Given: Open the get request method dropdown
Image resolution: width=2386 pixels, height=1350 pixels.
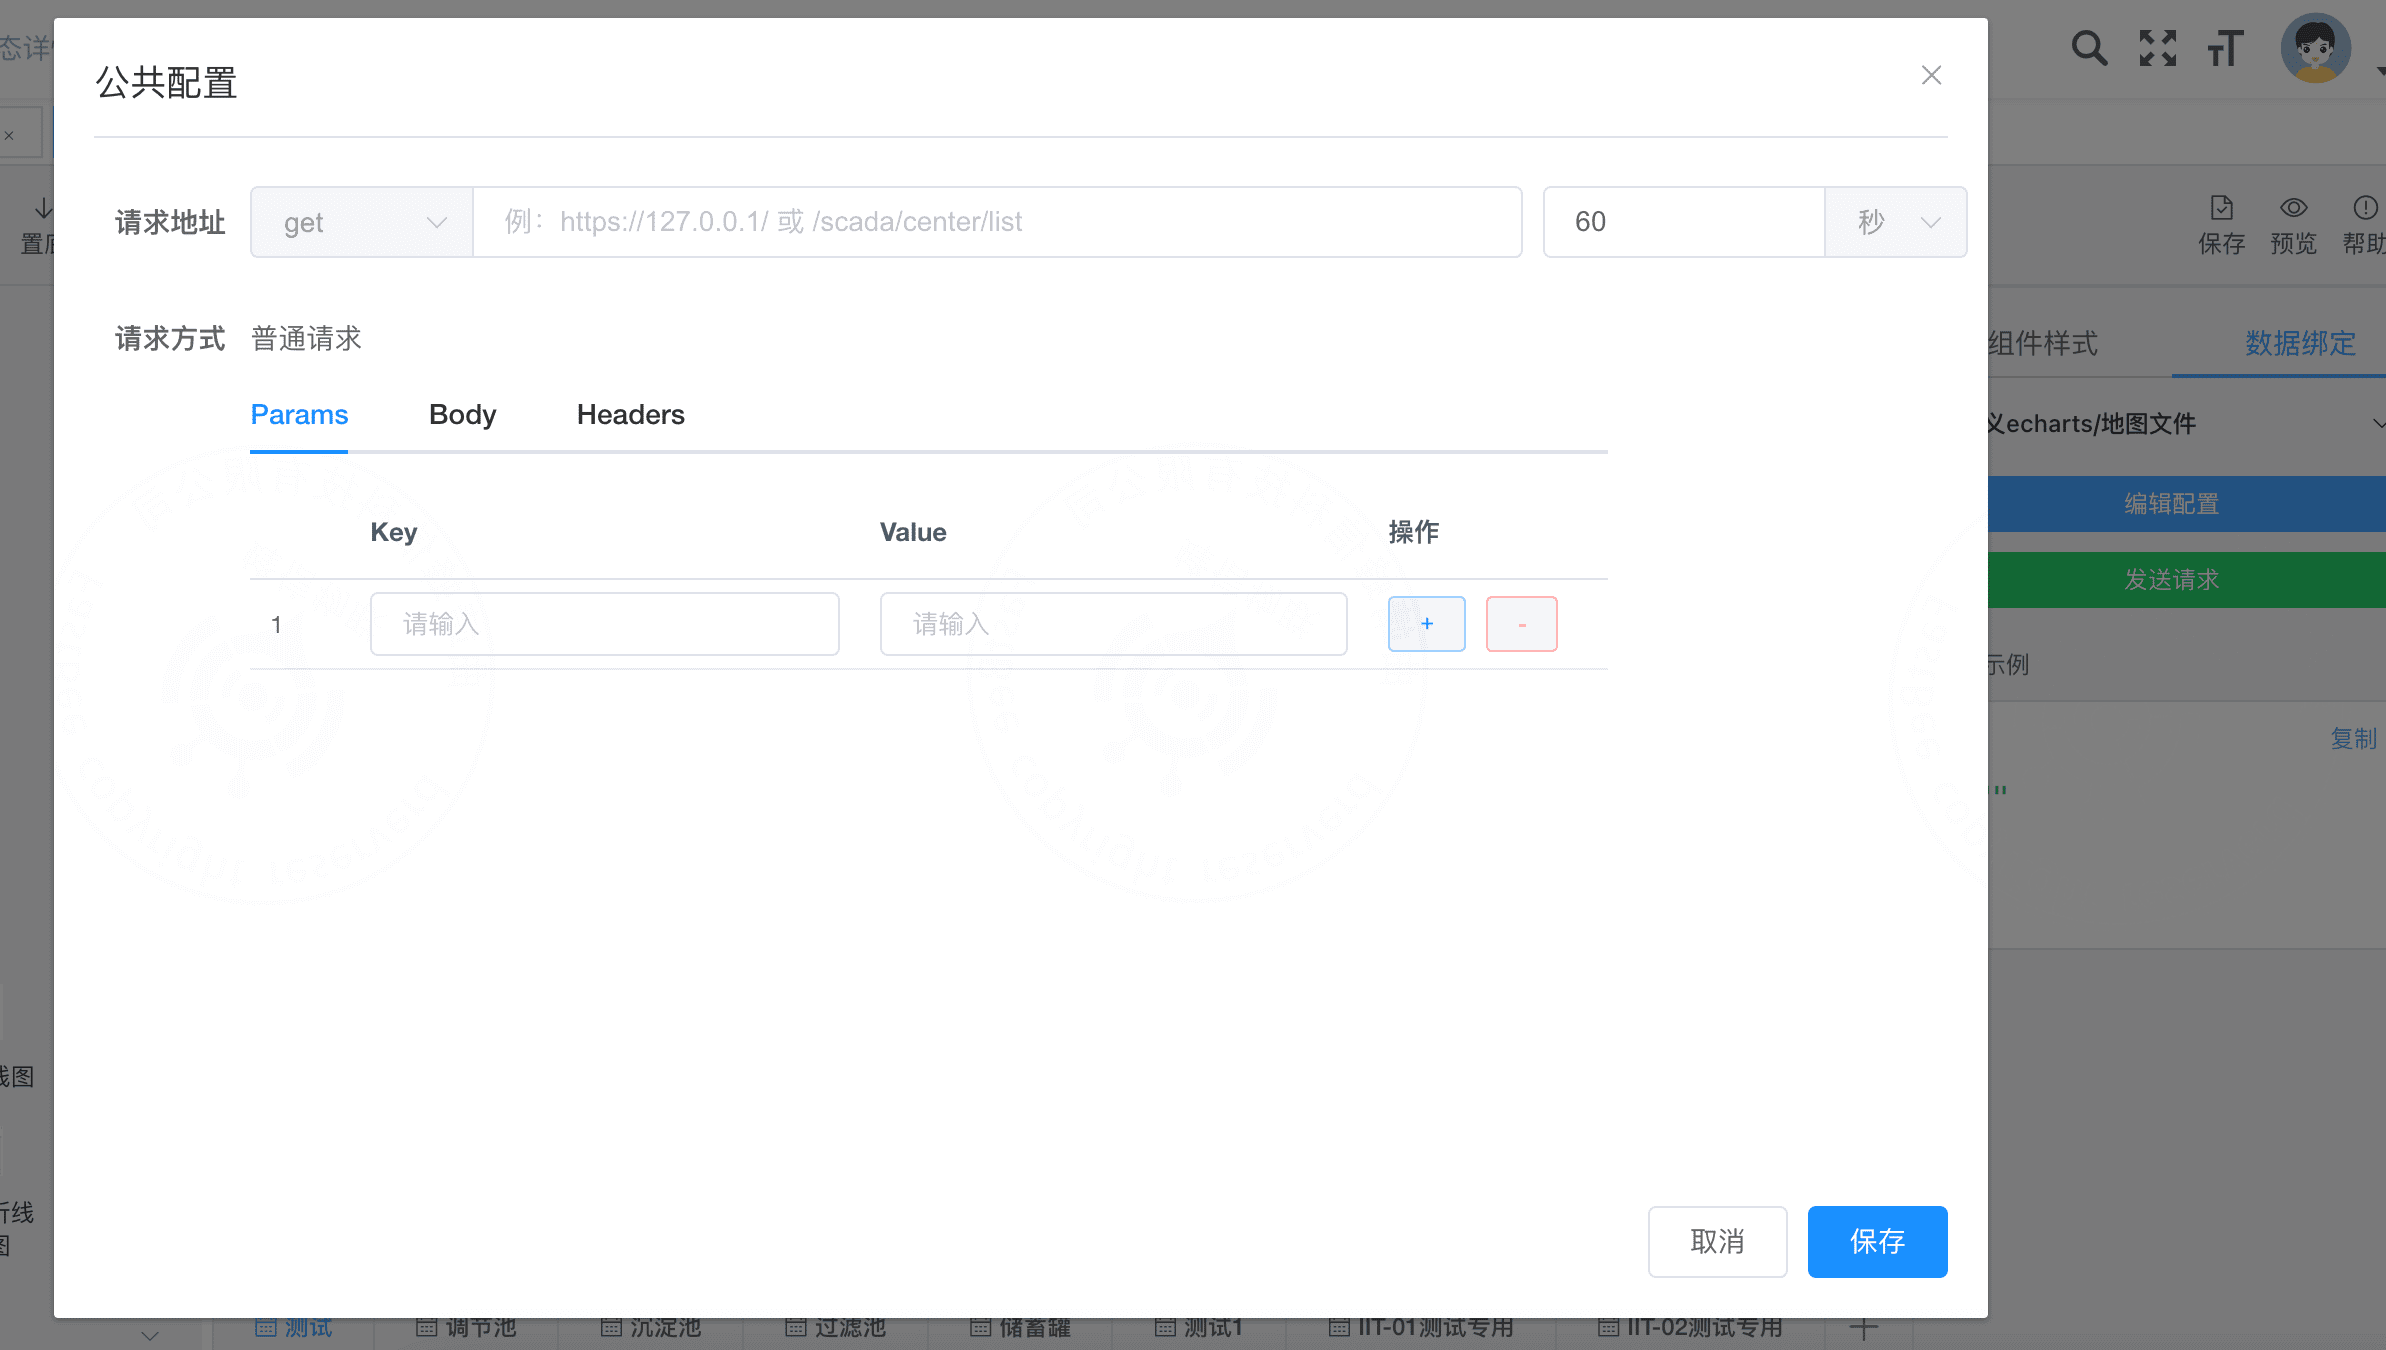Looking at the screenshot, I should point(362,222).
